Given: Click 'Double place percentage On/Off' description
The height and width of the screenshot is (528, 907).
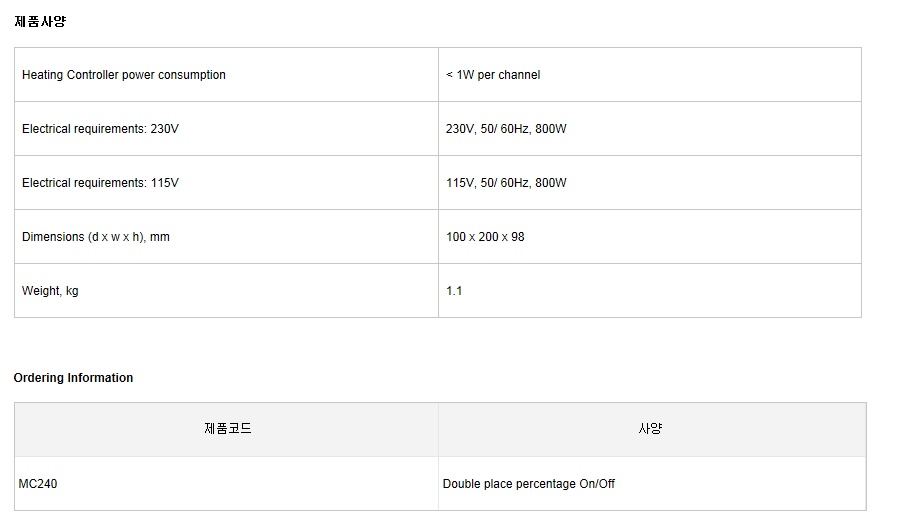Looking at the screenshot, I should click(x=528, y=483).
